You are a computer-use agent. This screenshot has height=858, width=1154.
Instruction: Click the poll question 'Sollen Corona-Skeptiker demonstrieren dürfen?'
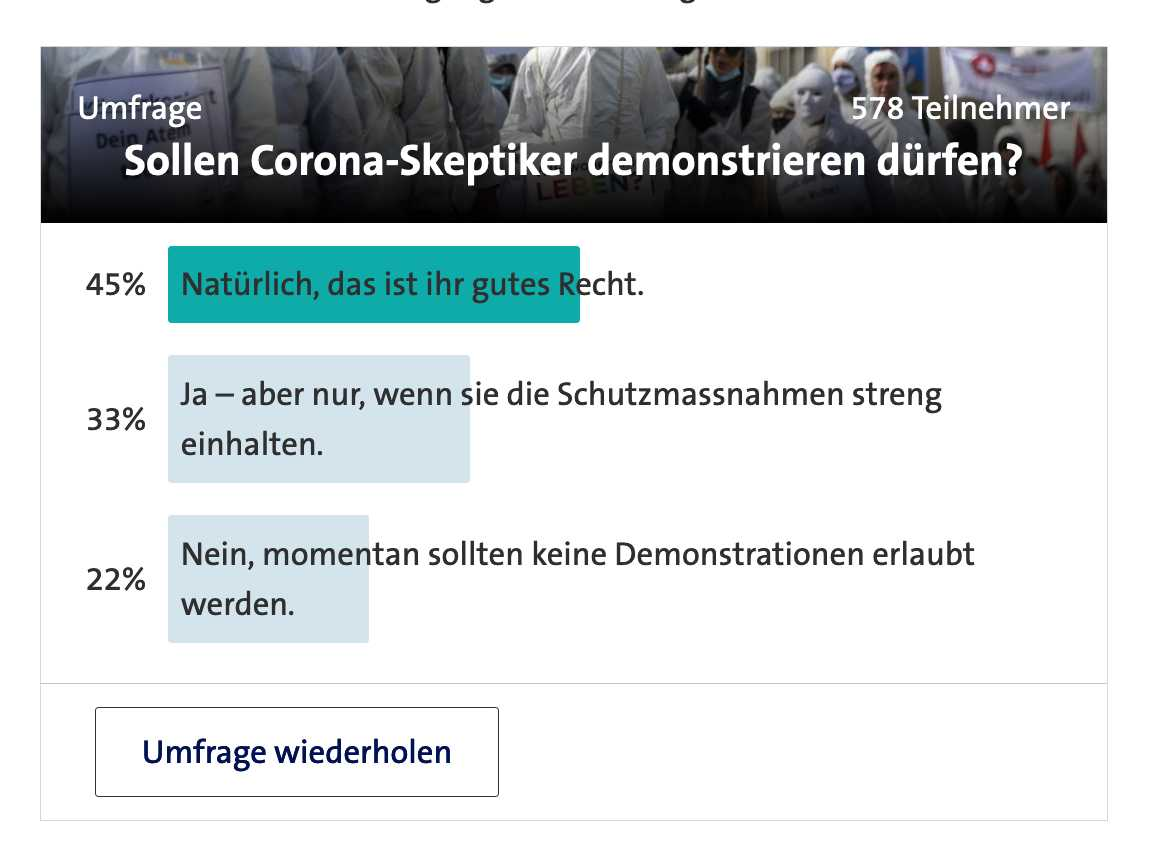coord(573,160)
